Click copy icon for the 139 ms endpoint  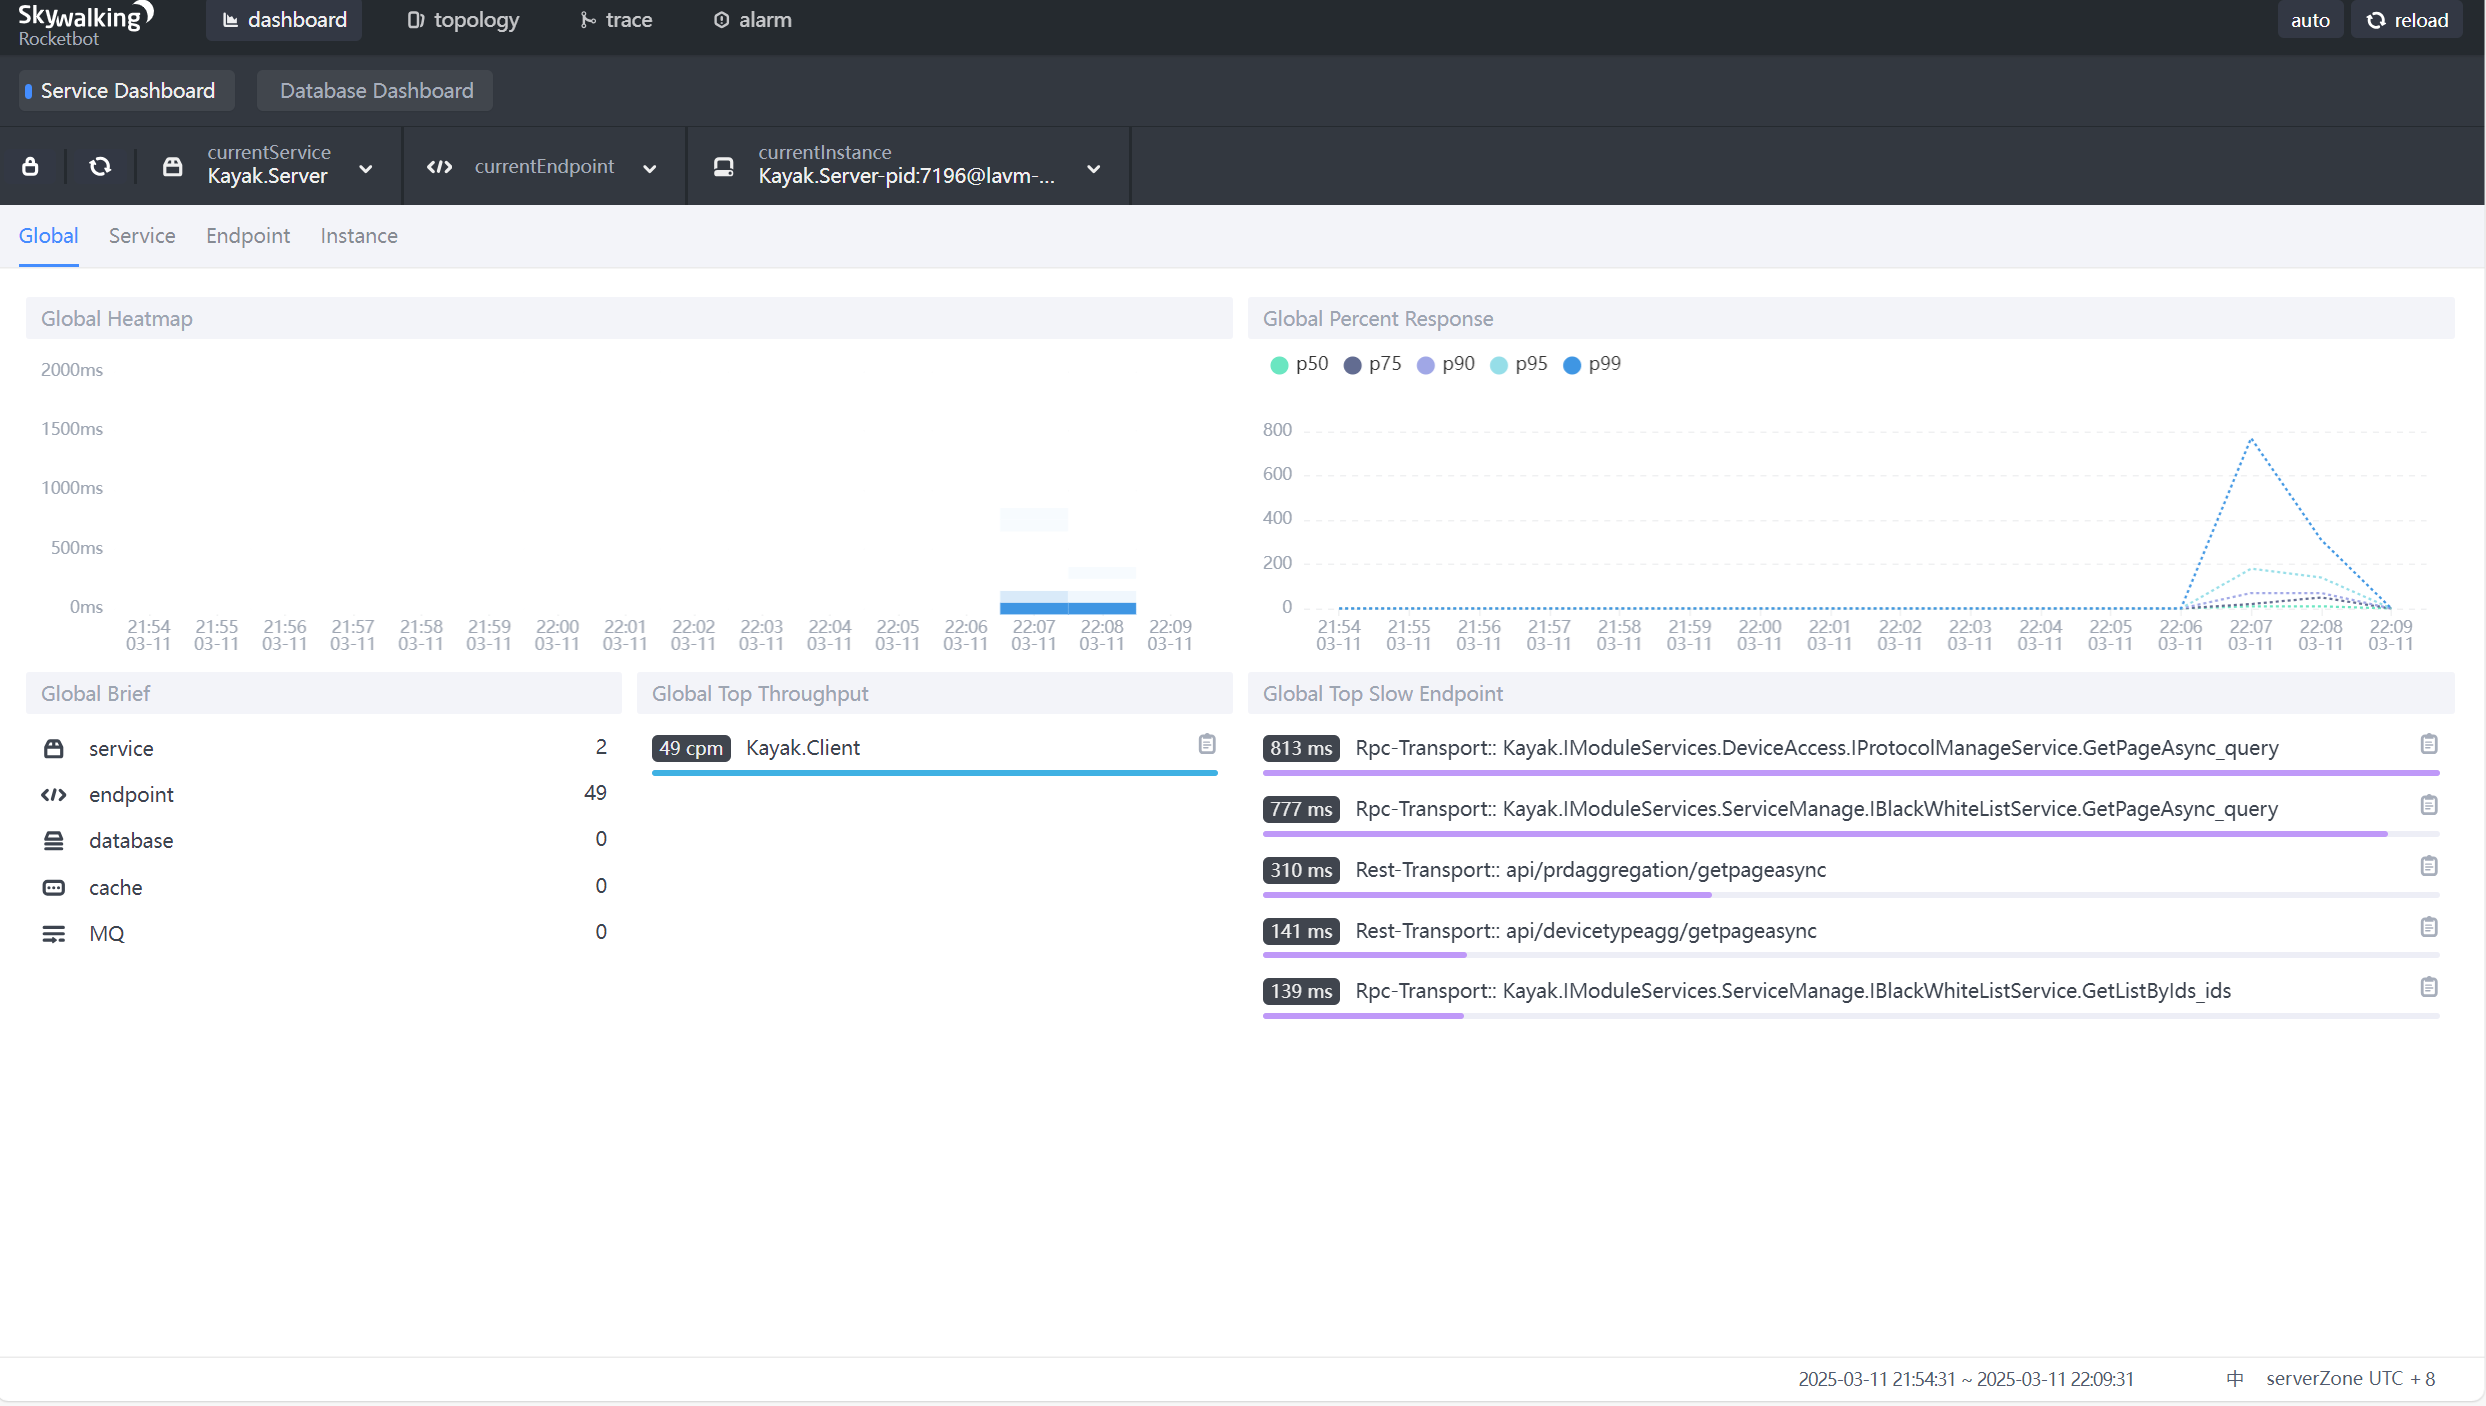[2428, 987]
